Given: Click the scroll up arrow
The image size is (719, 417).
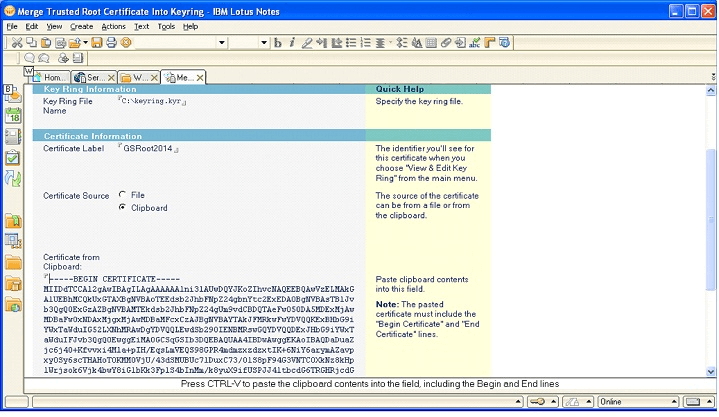Looking at the screenshot, I should click(711, 90).
